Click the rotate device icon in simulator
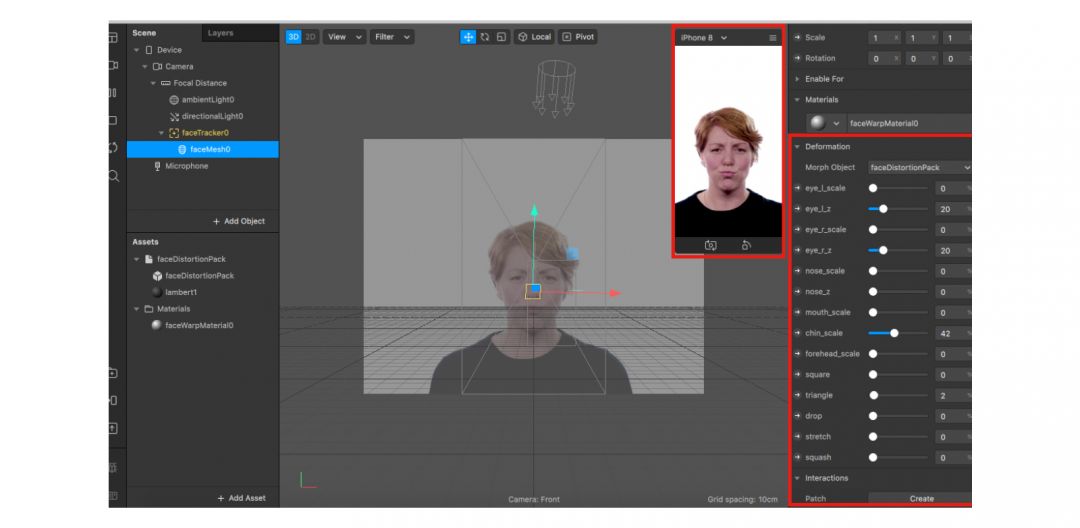This screenshot has height=528, width=1080. (746, 245)
